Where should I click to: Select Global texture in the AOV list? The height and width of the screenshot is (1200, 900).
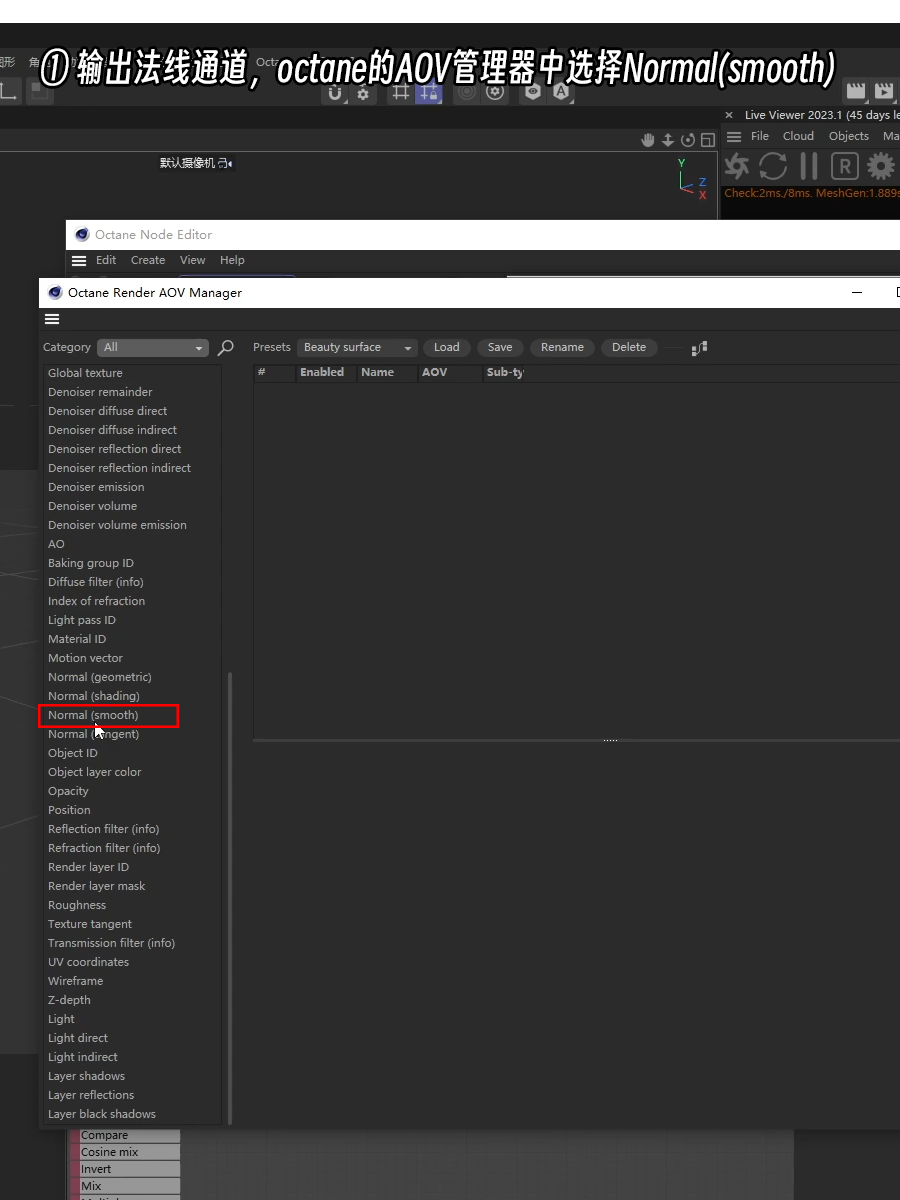coord(85,373)
